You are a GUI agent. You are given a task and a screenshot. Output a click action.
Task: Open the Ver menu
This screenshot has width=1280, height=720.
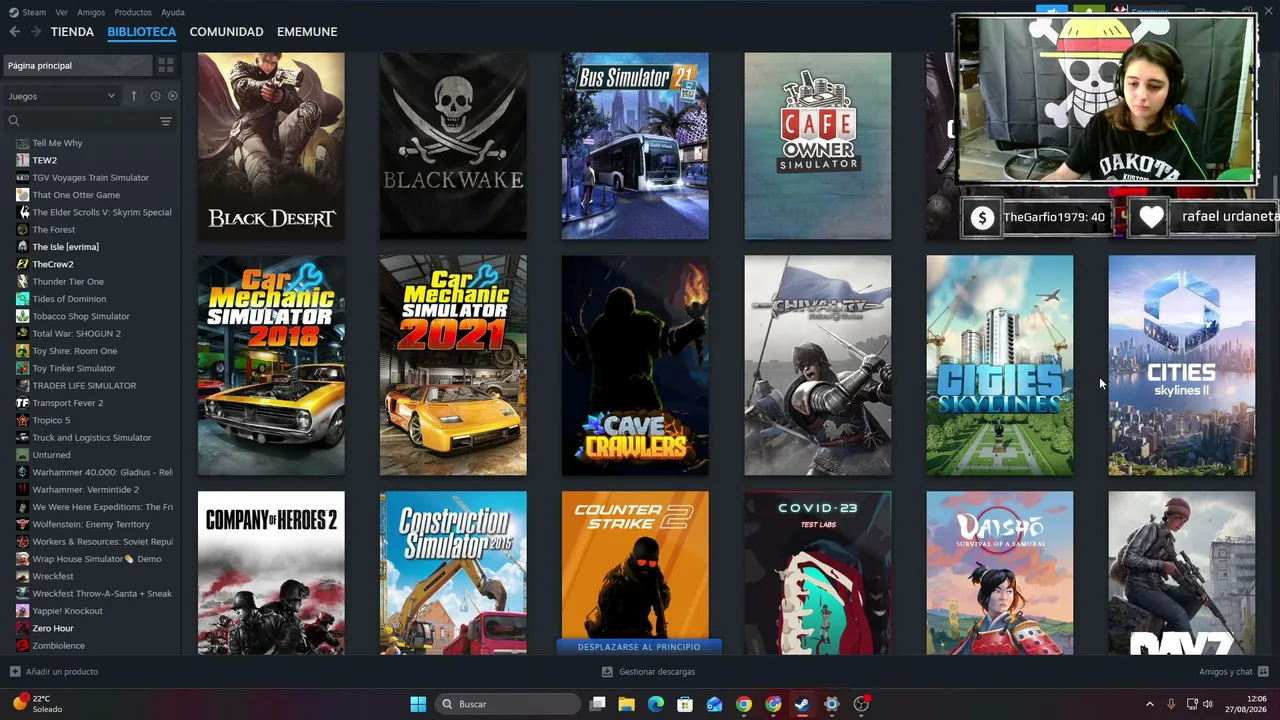click(x=62, y=12)
